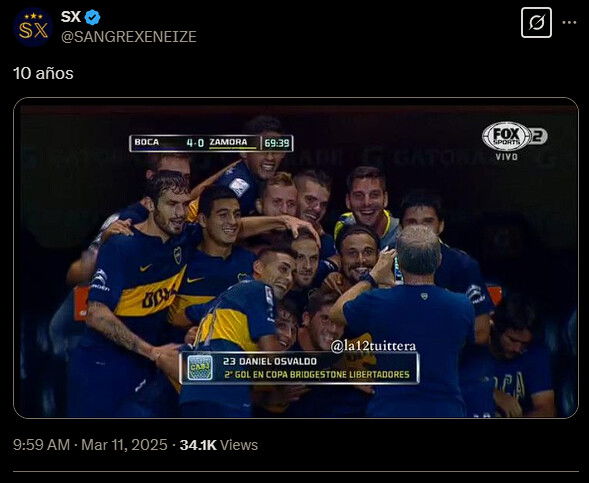Open Grok explain-this-post icon
The image size is (589, 483).
(536, 23)
